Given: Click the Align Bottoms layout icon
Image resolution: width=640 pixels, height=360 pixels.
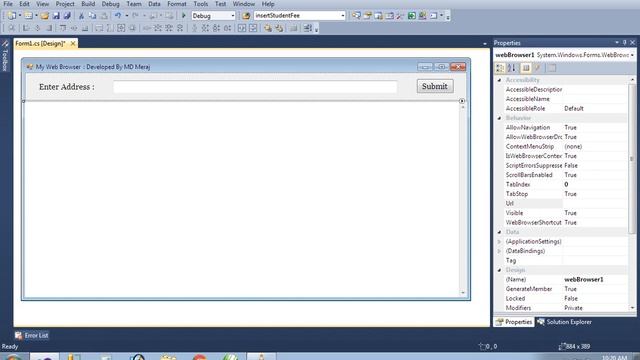Looking at the screenshot, I should [x=85, y=28].
